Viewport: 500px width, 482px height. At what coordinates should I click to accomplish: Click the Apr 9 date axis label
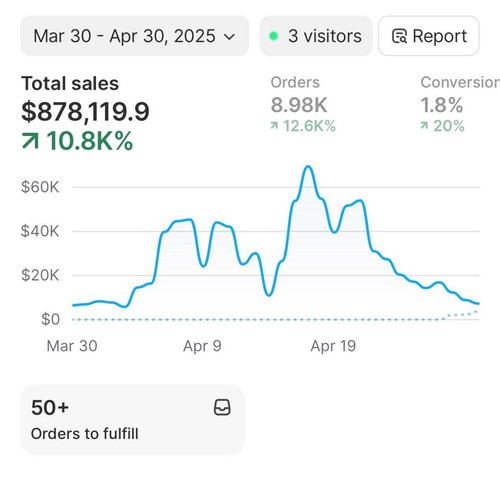click(202, 346)
